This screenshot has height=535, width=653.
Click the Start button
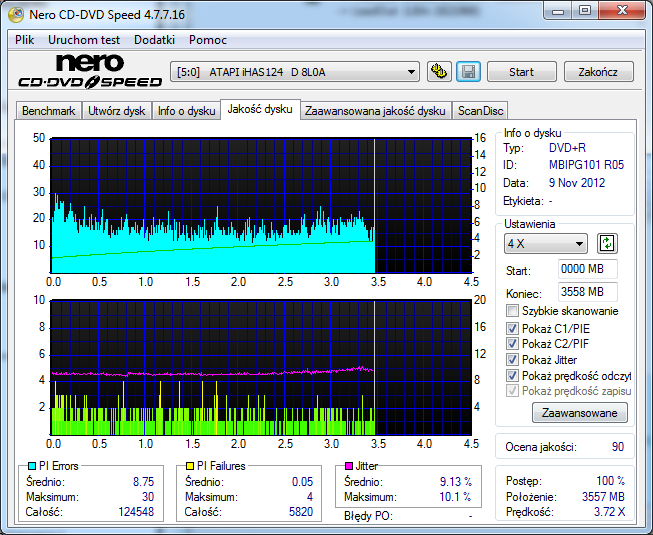521,72
